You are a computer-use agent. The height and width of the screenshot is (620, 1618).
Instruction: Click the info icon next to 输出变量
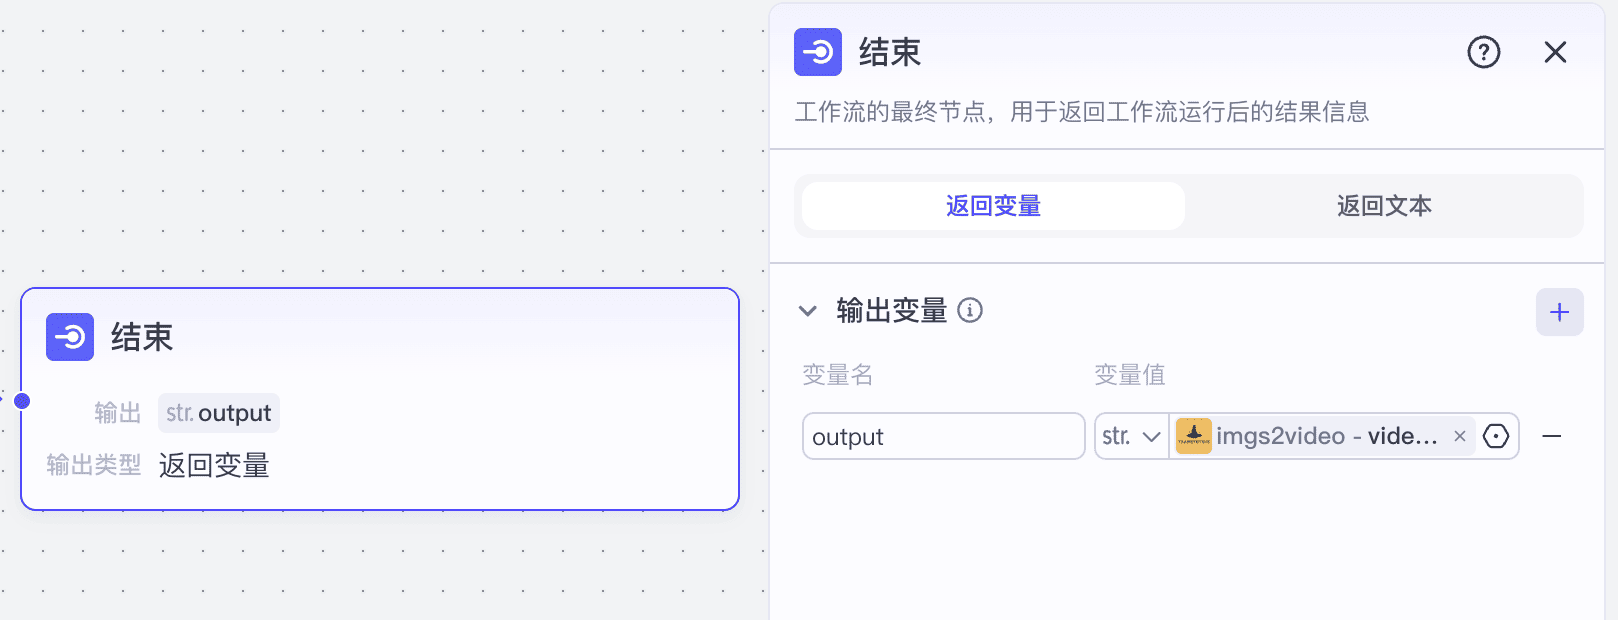pos(970,311)
